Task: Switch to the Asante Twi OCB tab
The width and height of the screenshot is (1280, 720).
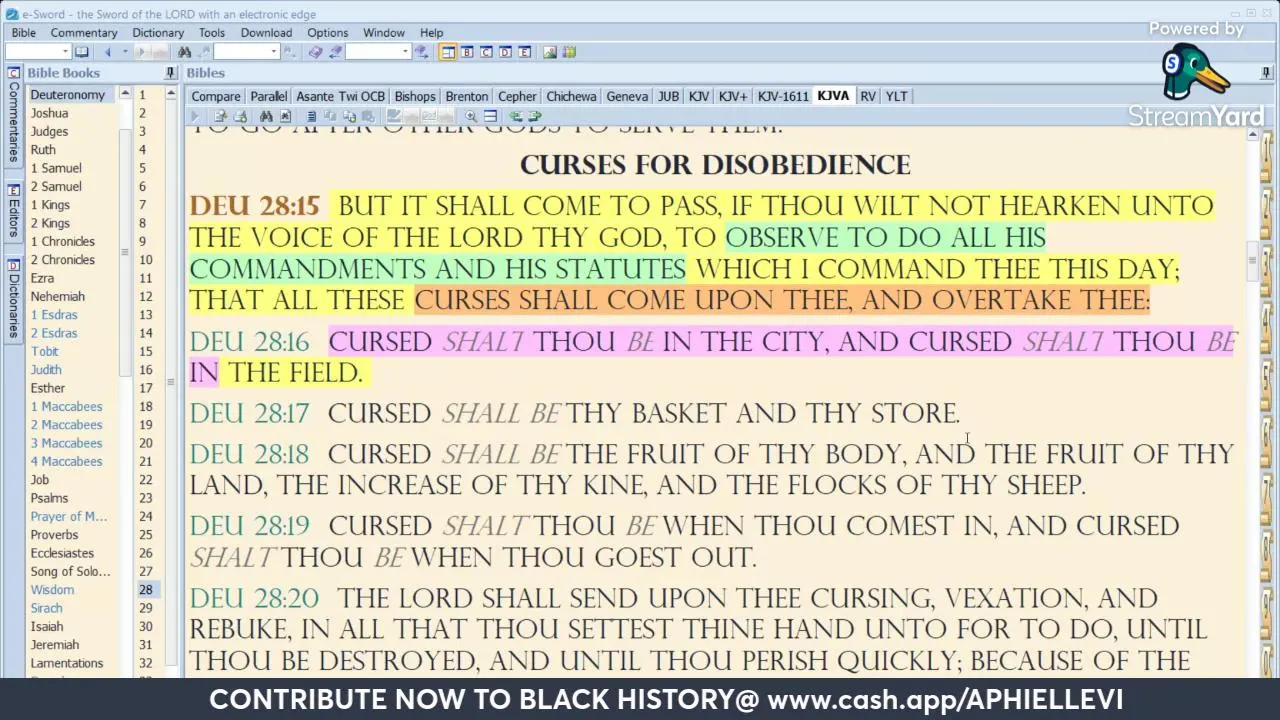Action: (x=340, y=96)
